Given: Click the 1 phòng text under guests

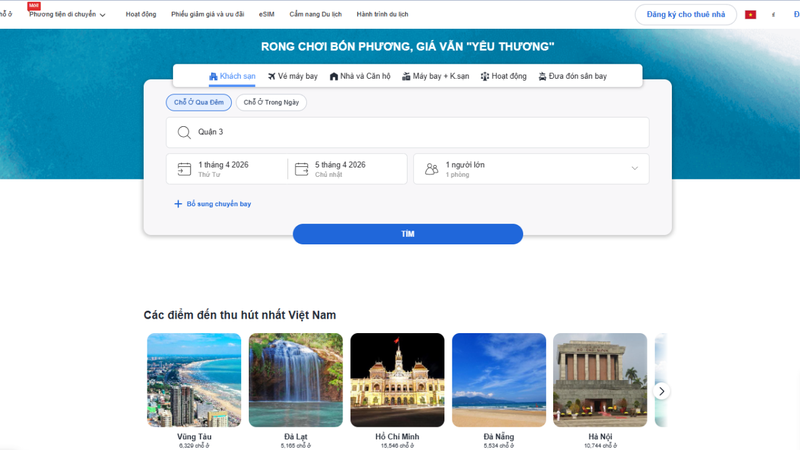Looking at the screenshot, I should (x=457, y=174).
